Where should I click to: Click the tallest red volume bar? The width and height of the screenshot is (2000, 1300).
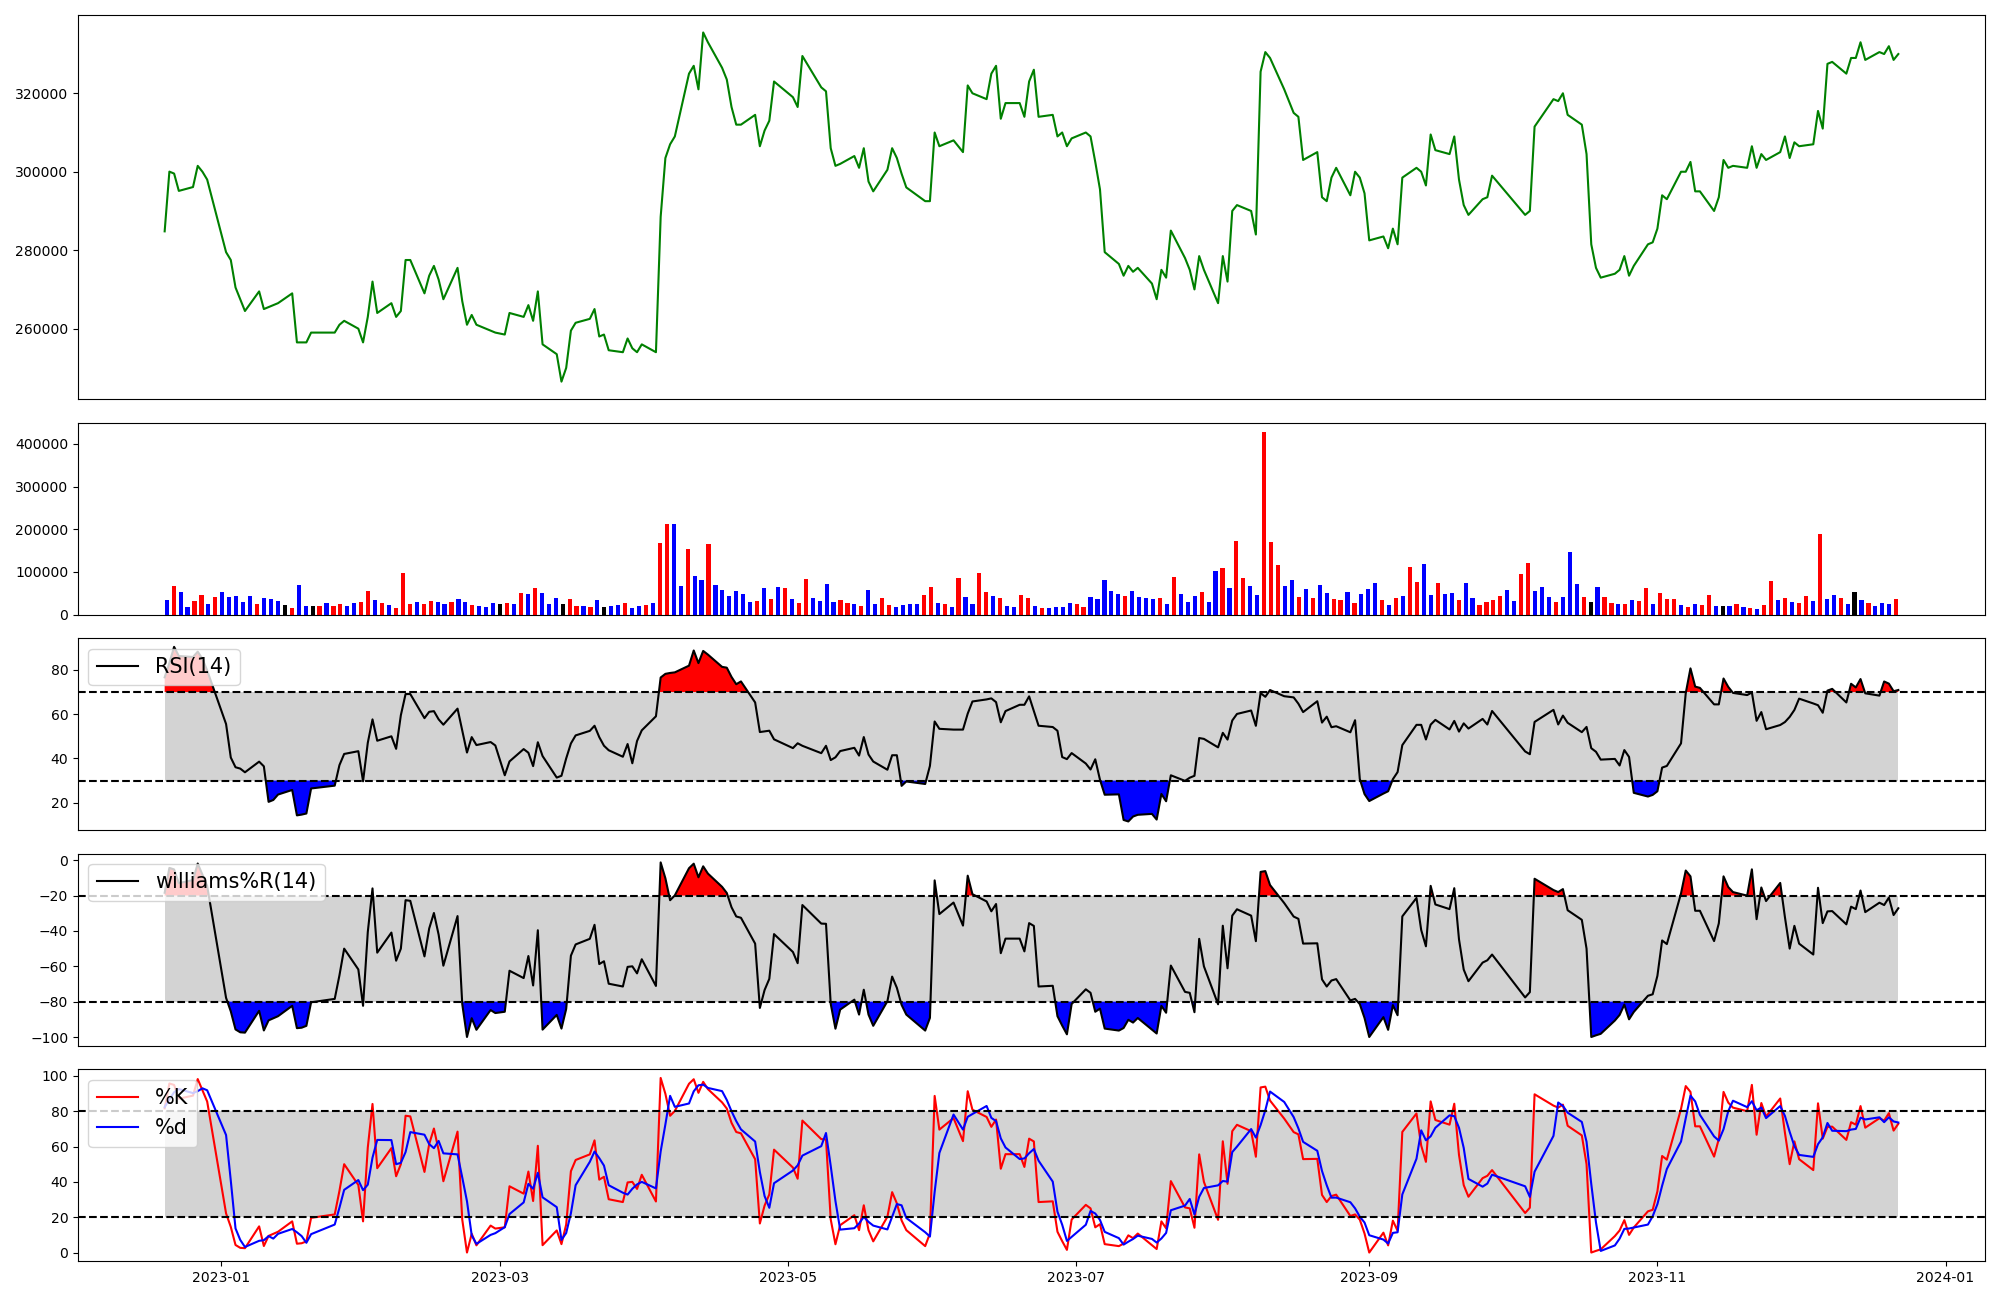pos(1264,523)
